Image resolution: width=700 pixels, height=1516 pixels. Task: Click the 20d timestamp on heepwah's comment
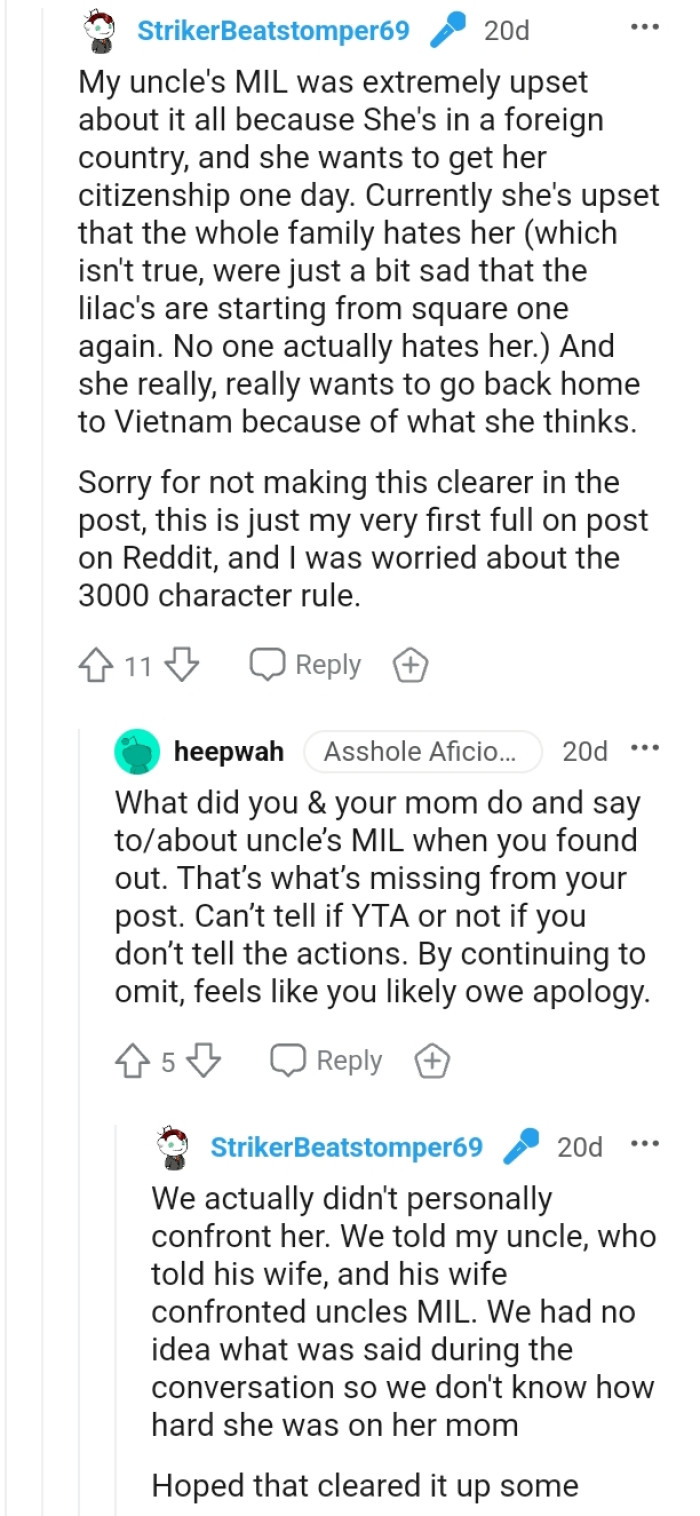coord(585,752)
